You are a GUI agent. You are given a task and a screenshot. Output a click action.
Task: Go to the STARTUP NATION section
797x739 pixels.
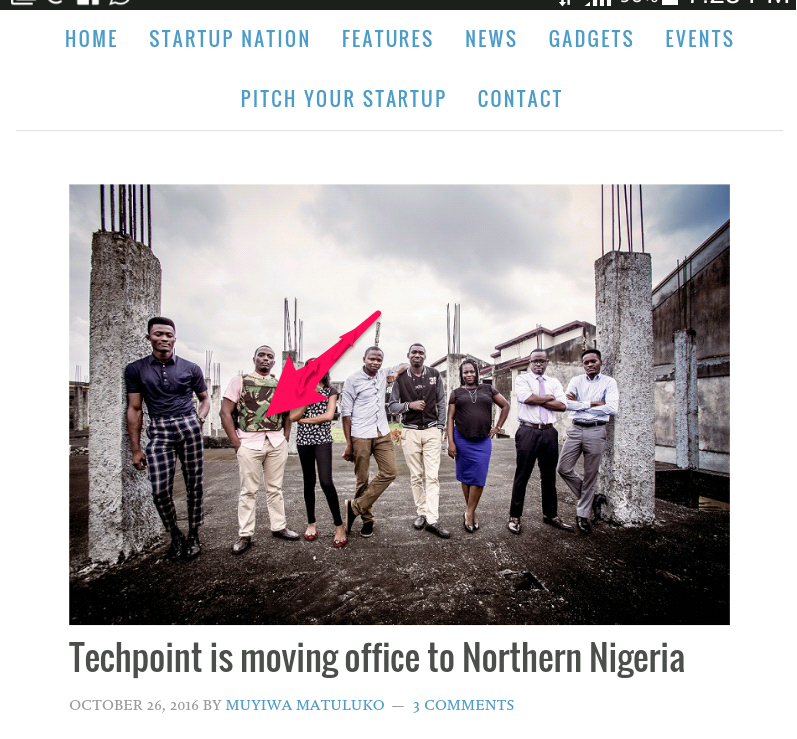tap(230, 39)
